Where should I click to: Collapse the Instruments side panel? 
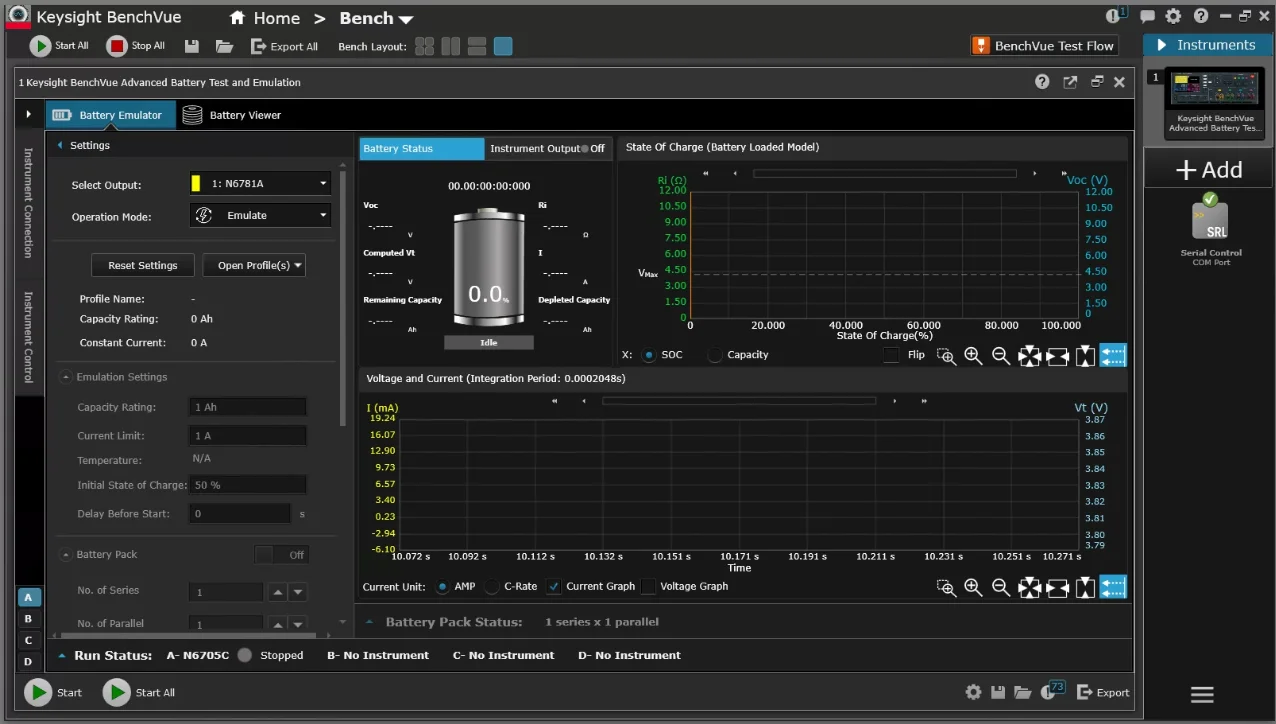(1161, 45)
